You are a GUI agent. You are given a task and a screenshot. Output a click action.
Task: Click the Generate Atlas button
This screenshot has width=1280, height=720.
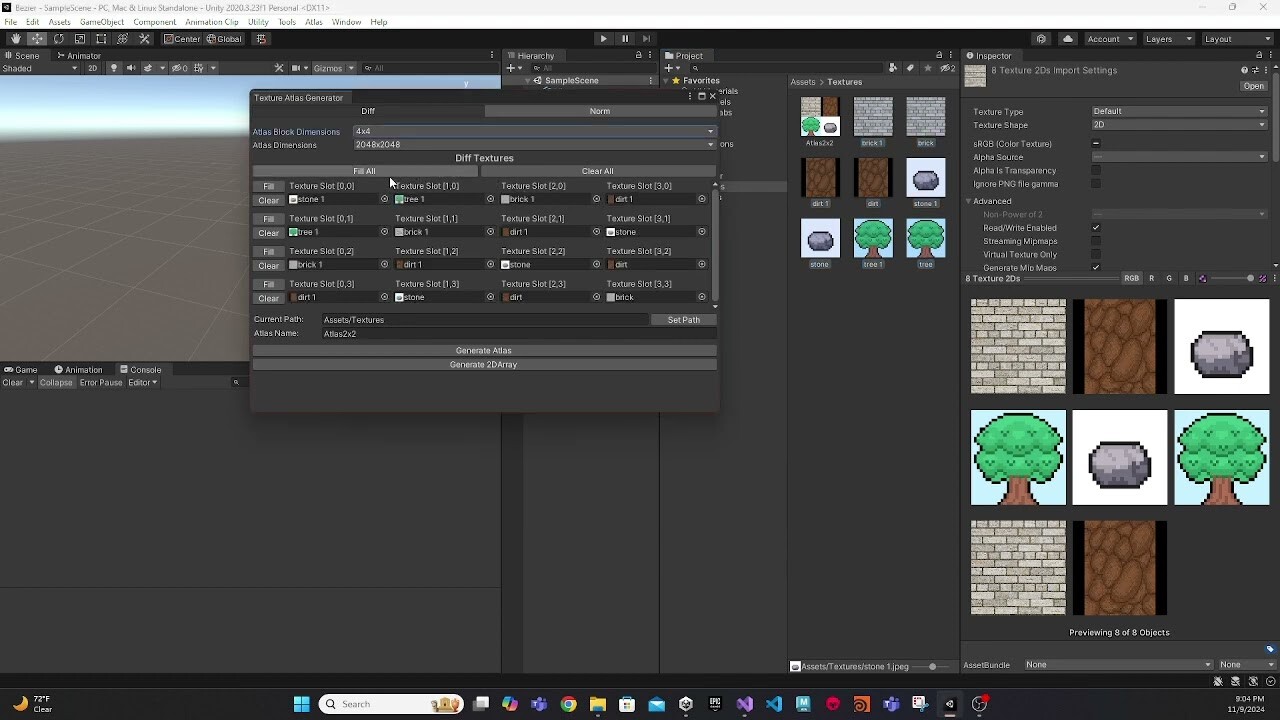coord(484,351)
